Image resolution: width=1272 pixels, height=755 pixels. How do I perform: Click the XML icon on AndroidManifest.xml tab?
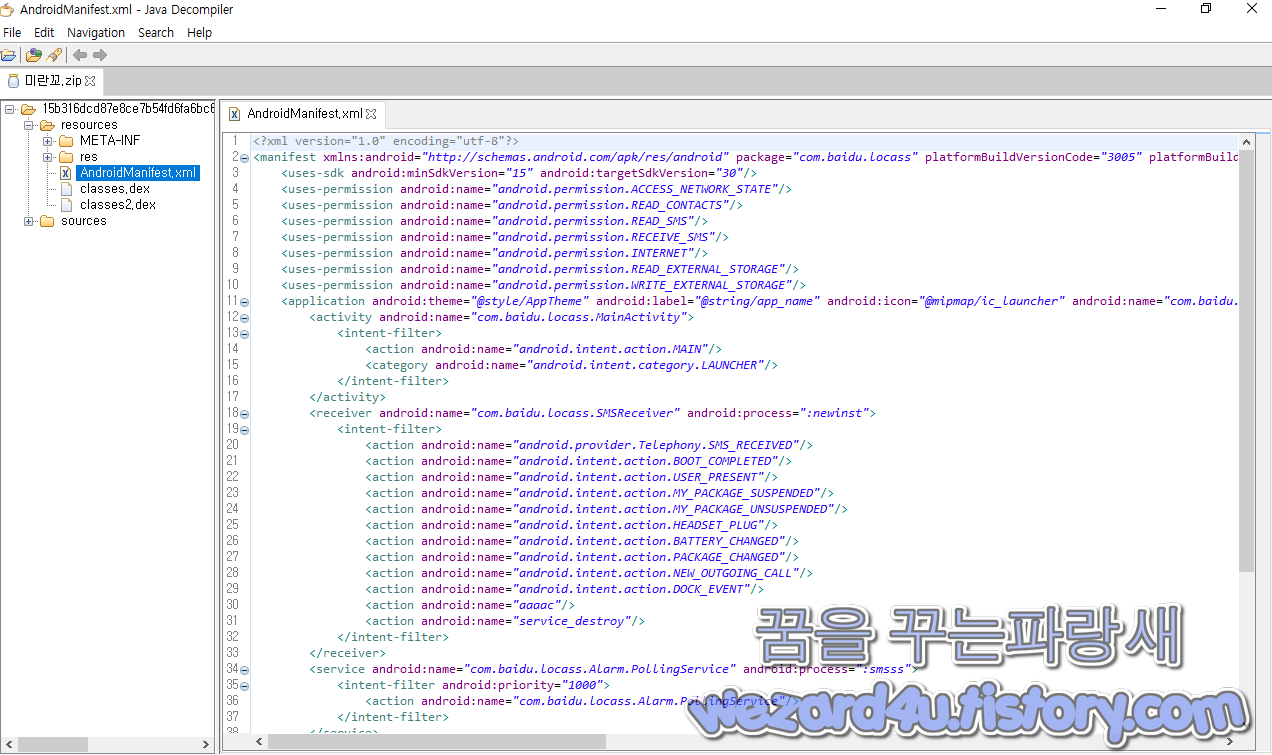click(235, 114)
